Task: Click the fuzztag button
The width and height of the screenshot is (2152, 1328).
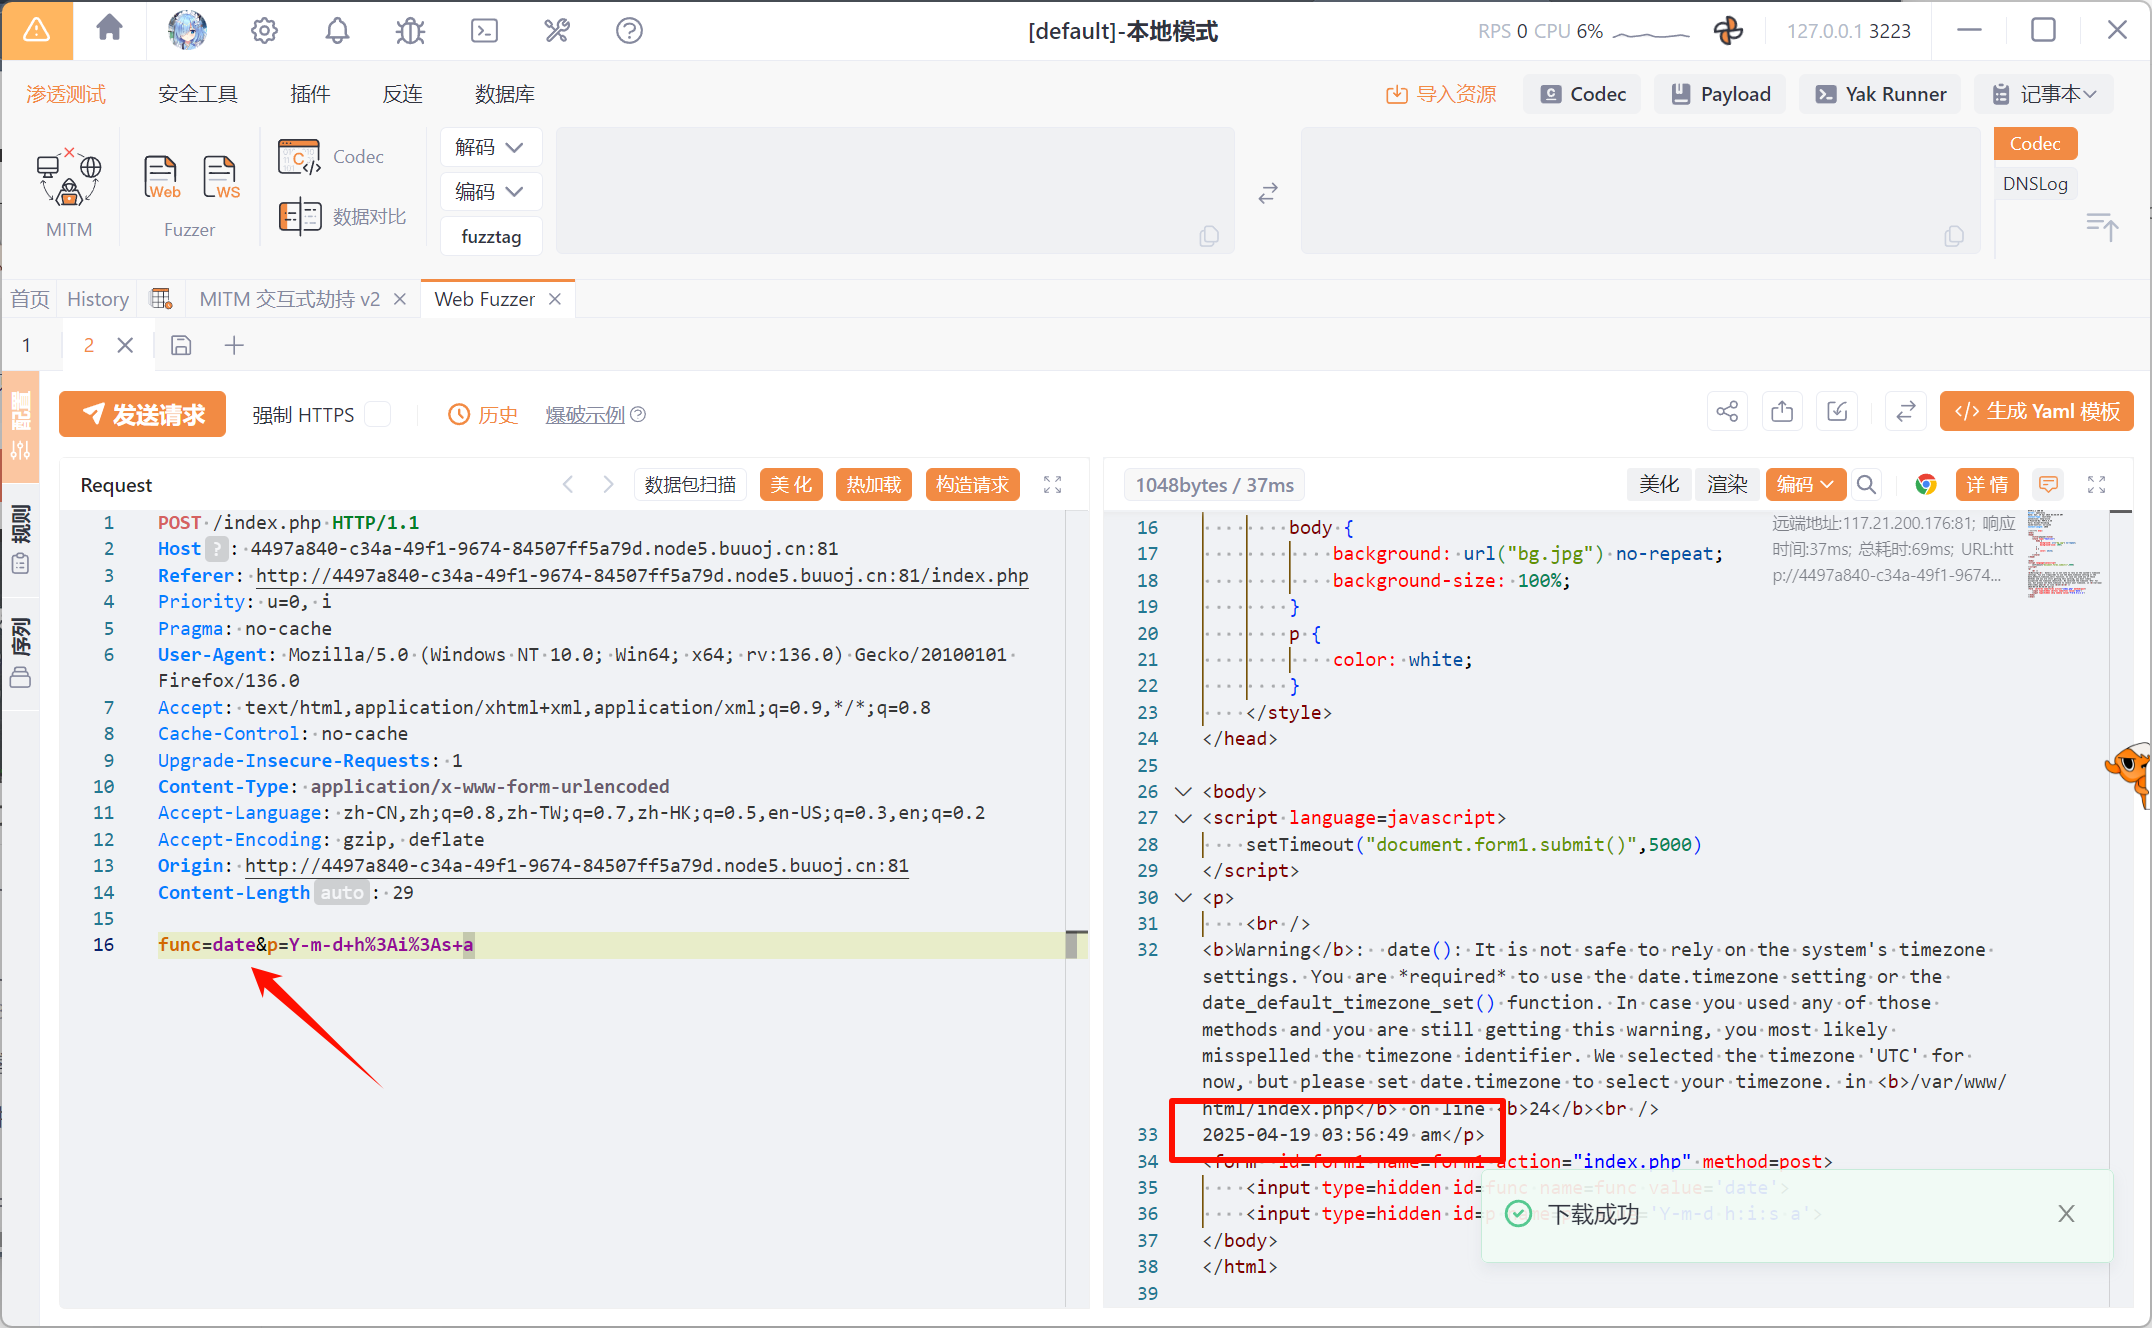Action: pyautogui.click(x=491, y=236)
